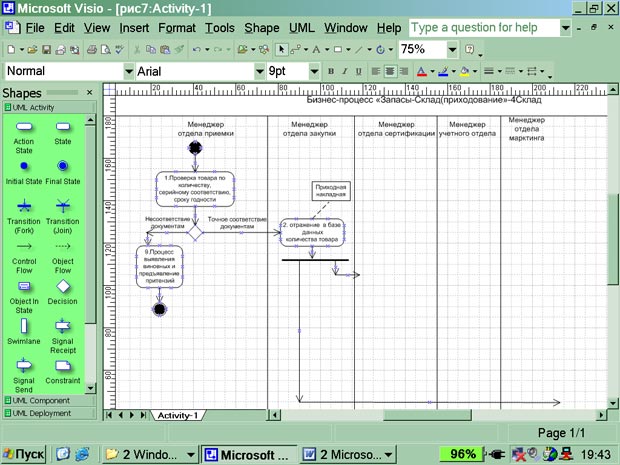Toggle Italic formatting
This screenshot has width=620, height=465.
pos(345,71)
